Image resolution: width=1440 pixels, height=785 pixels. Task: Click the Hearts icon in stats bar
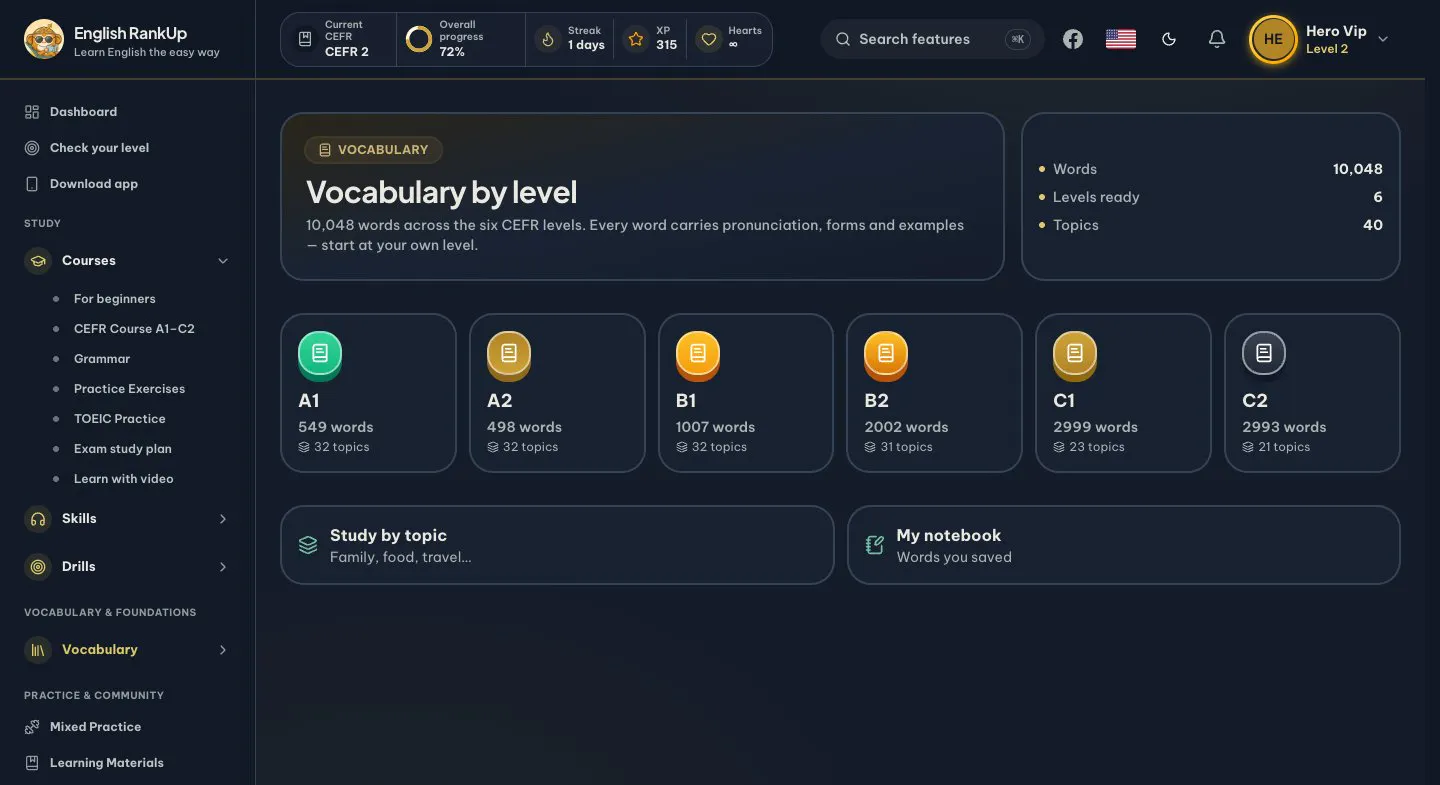[709, 40]
